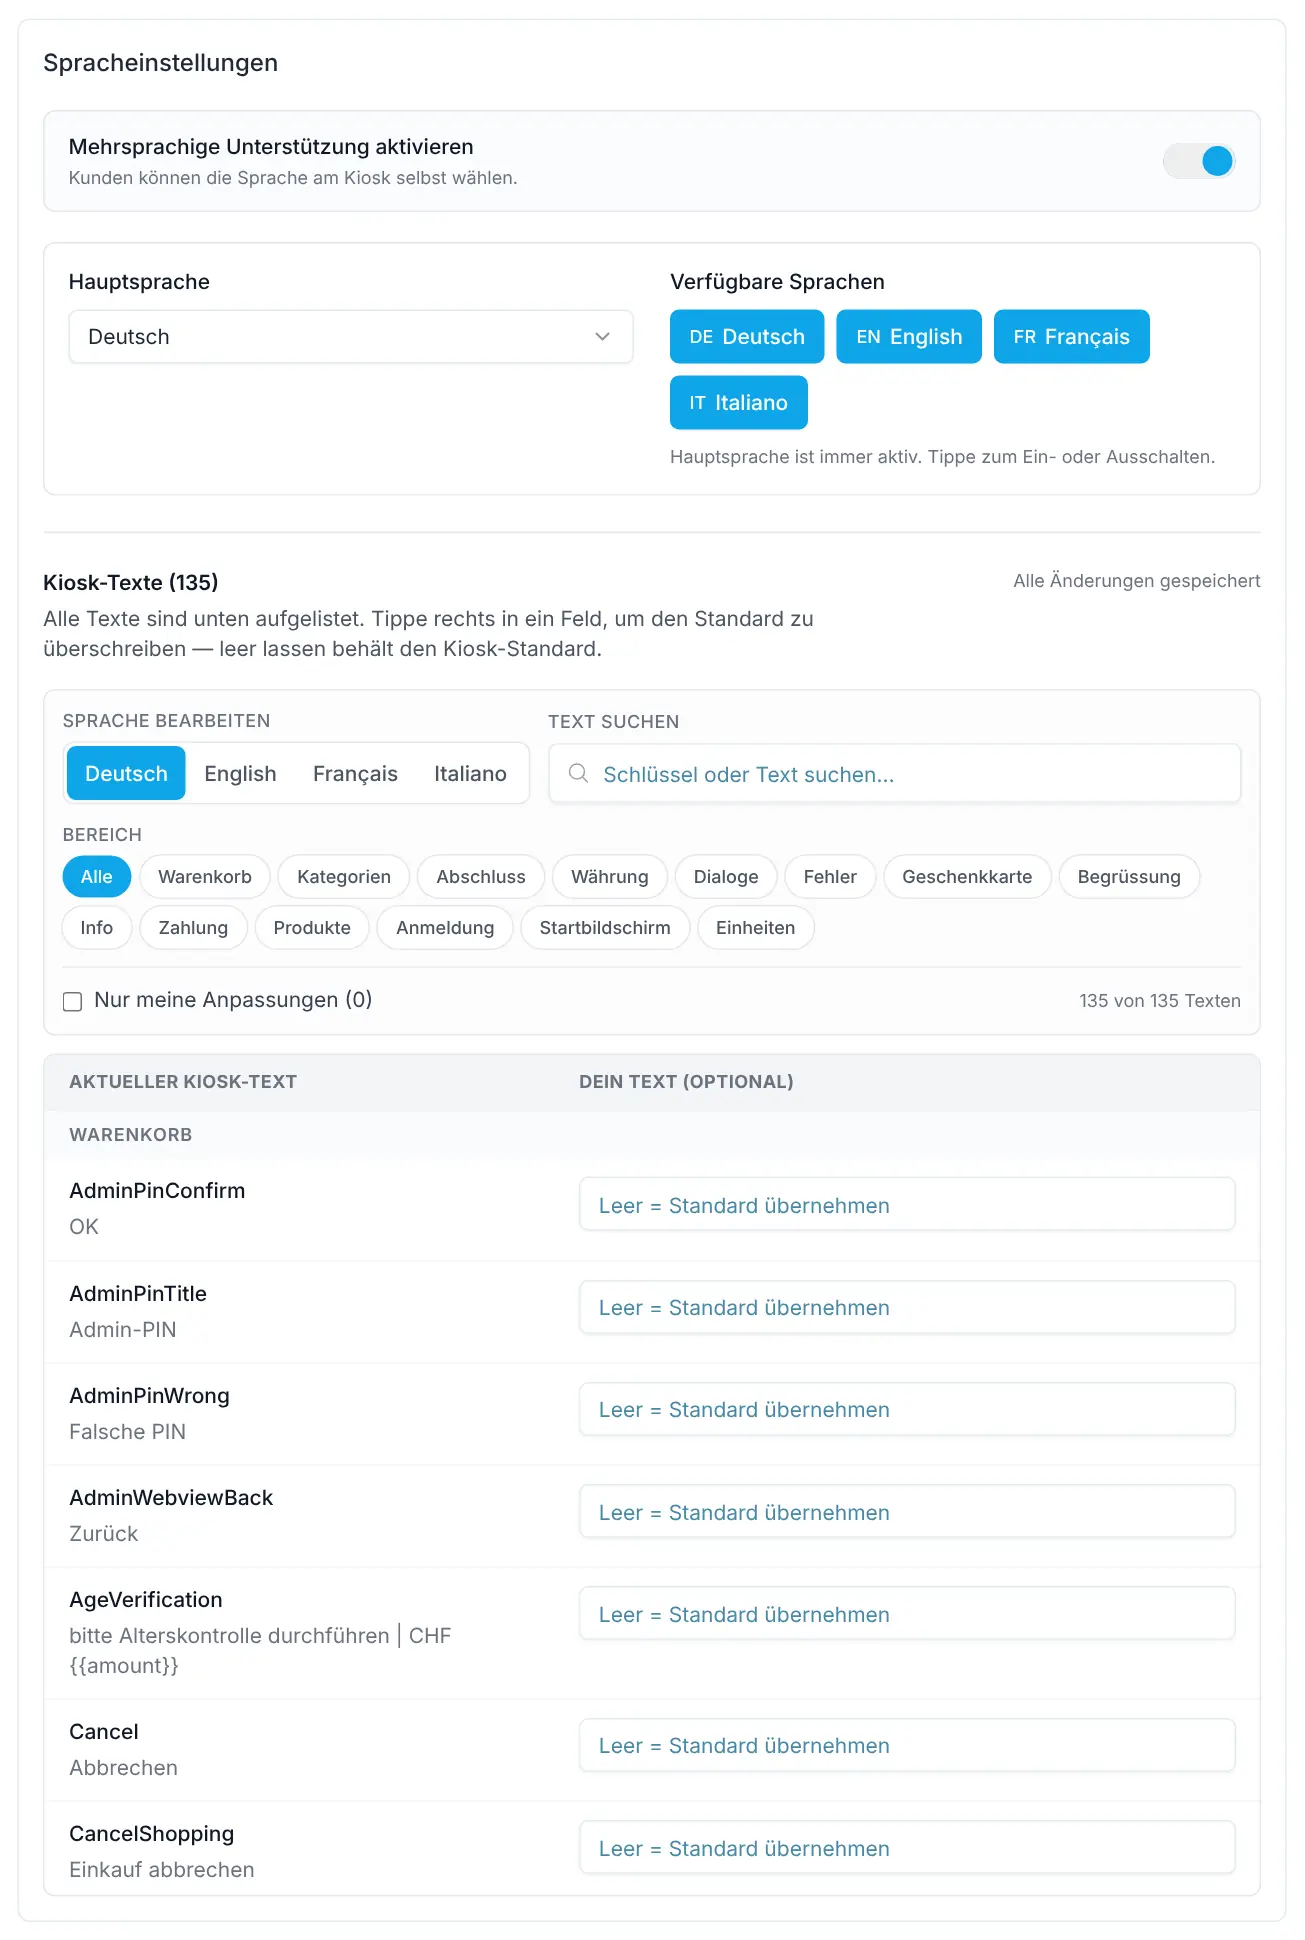Screen dimensions: 1305x1940
Task: Filter texts by Kategorien
Action: pyautogui.click(x=344, y=877)
